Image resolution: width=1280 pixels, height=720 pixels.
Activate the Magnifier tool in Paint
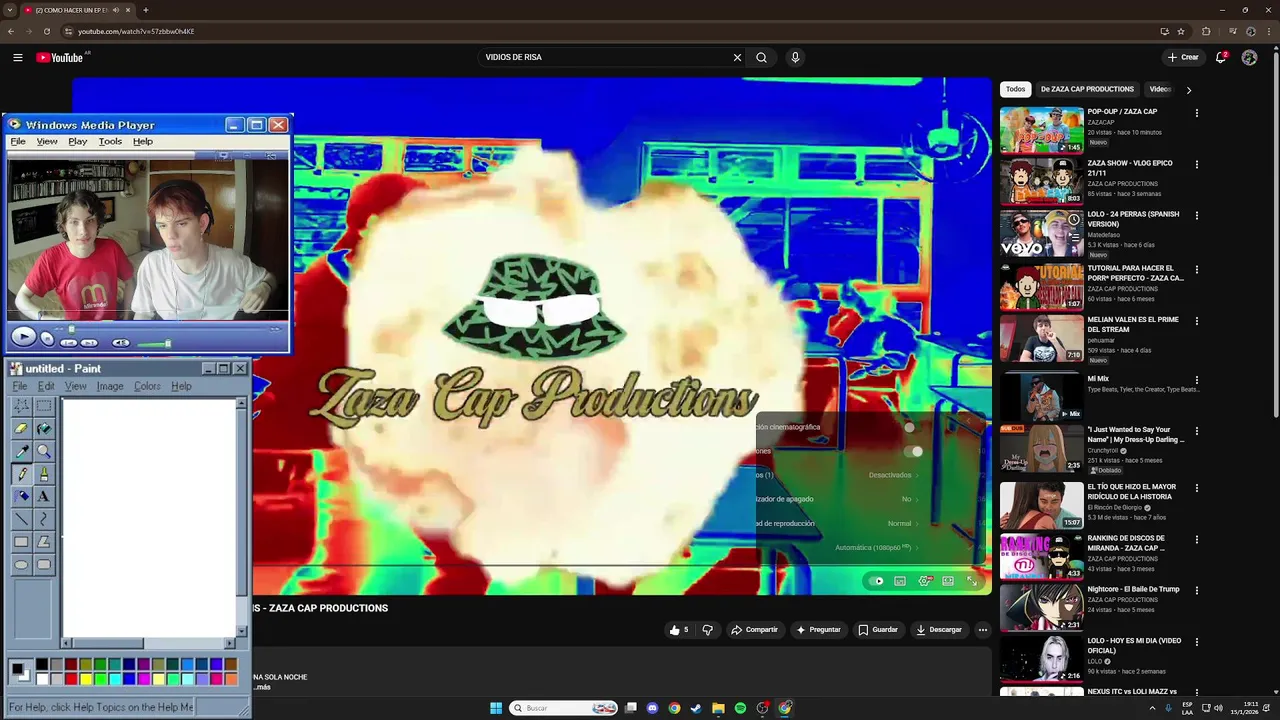44,451
